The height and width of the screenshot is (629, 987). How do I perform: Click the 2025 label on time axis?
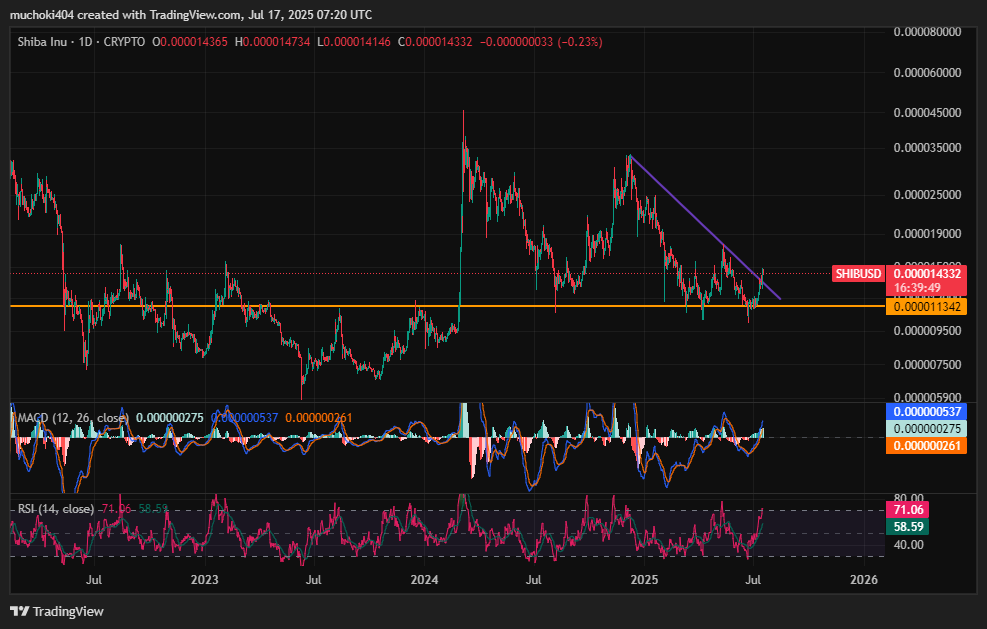click(x=645, y=579)
